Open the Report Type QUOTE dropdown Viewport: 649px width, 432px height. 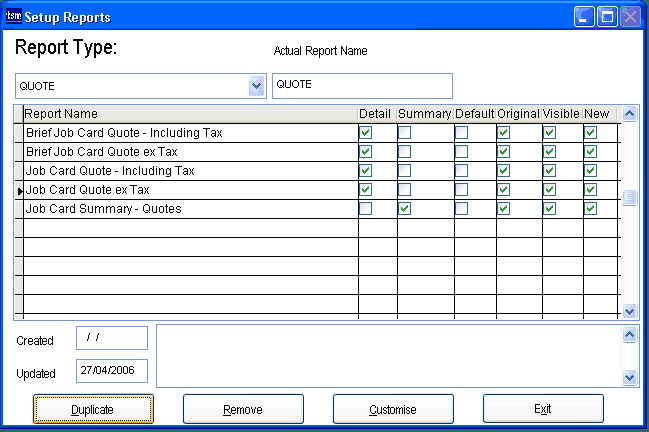(x=256, y=86)
